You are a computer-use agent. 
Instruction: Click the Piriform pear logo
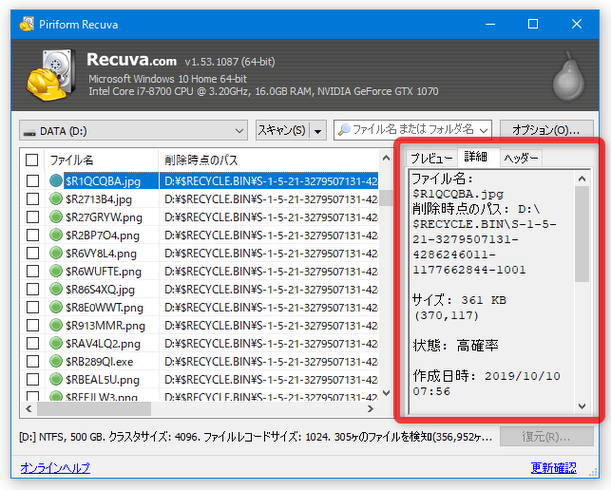[x=569, y=76]
